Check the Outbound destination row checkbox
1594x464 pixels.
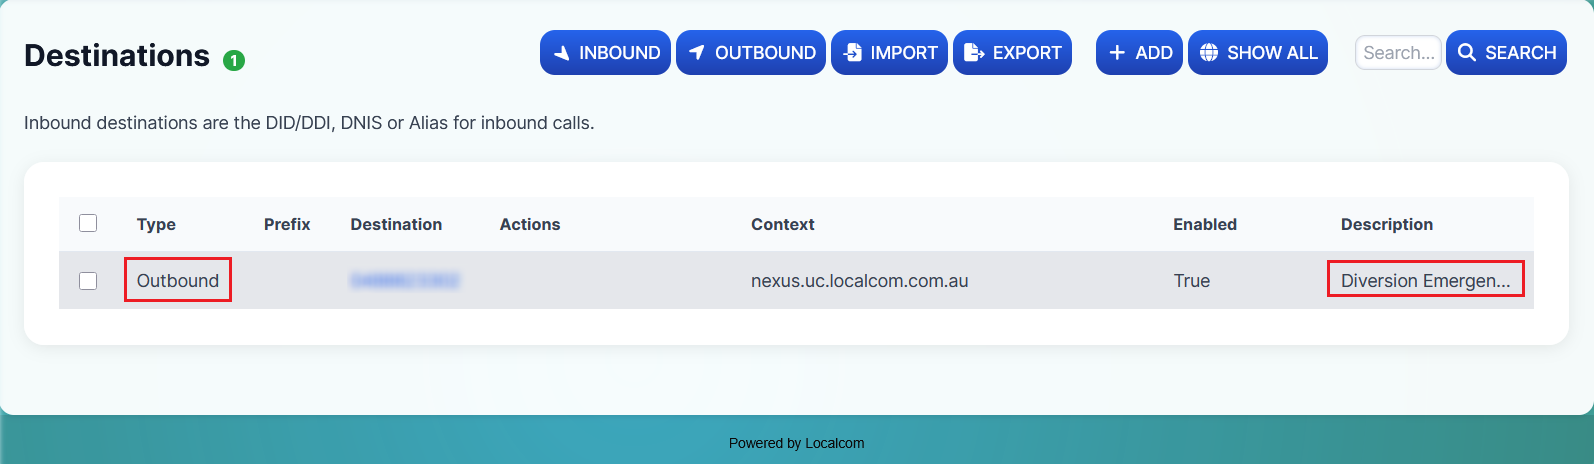(x=88, y=281)
